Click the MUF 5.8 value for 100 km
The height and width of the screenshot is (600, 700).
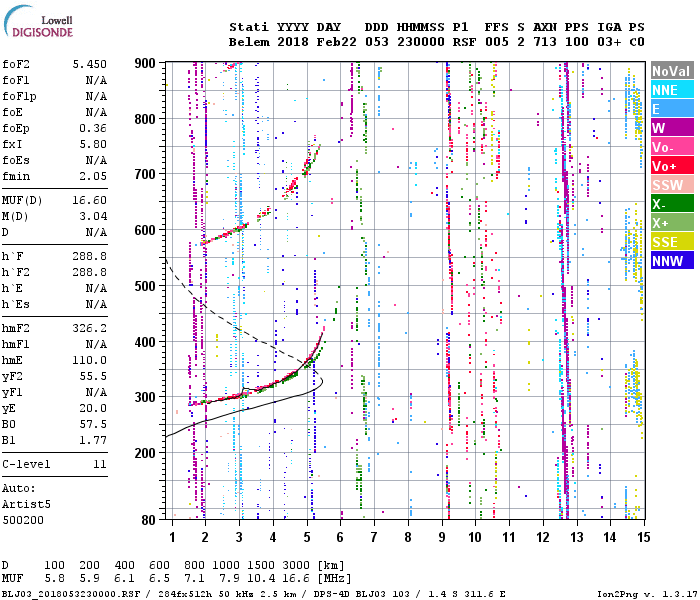[x=54, y=579]
